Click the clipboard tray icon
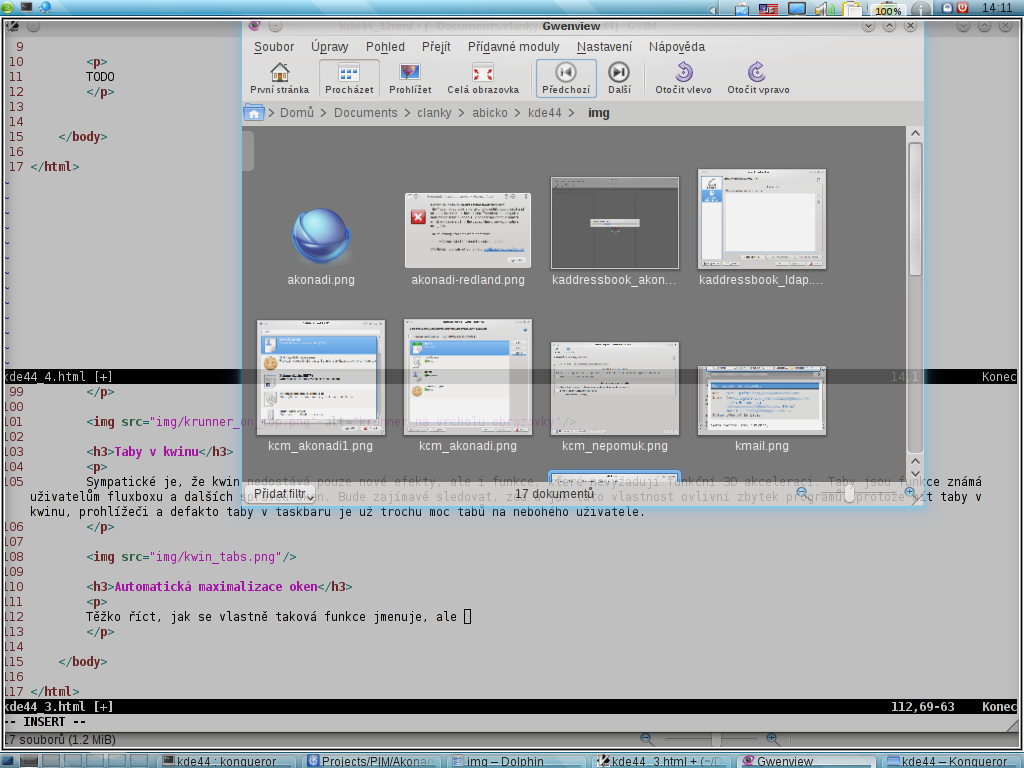Viewport: 1024px width, 768px height. [851, 8]
